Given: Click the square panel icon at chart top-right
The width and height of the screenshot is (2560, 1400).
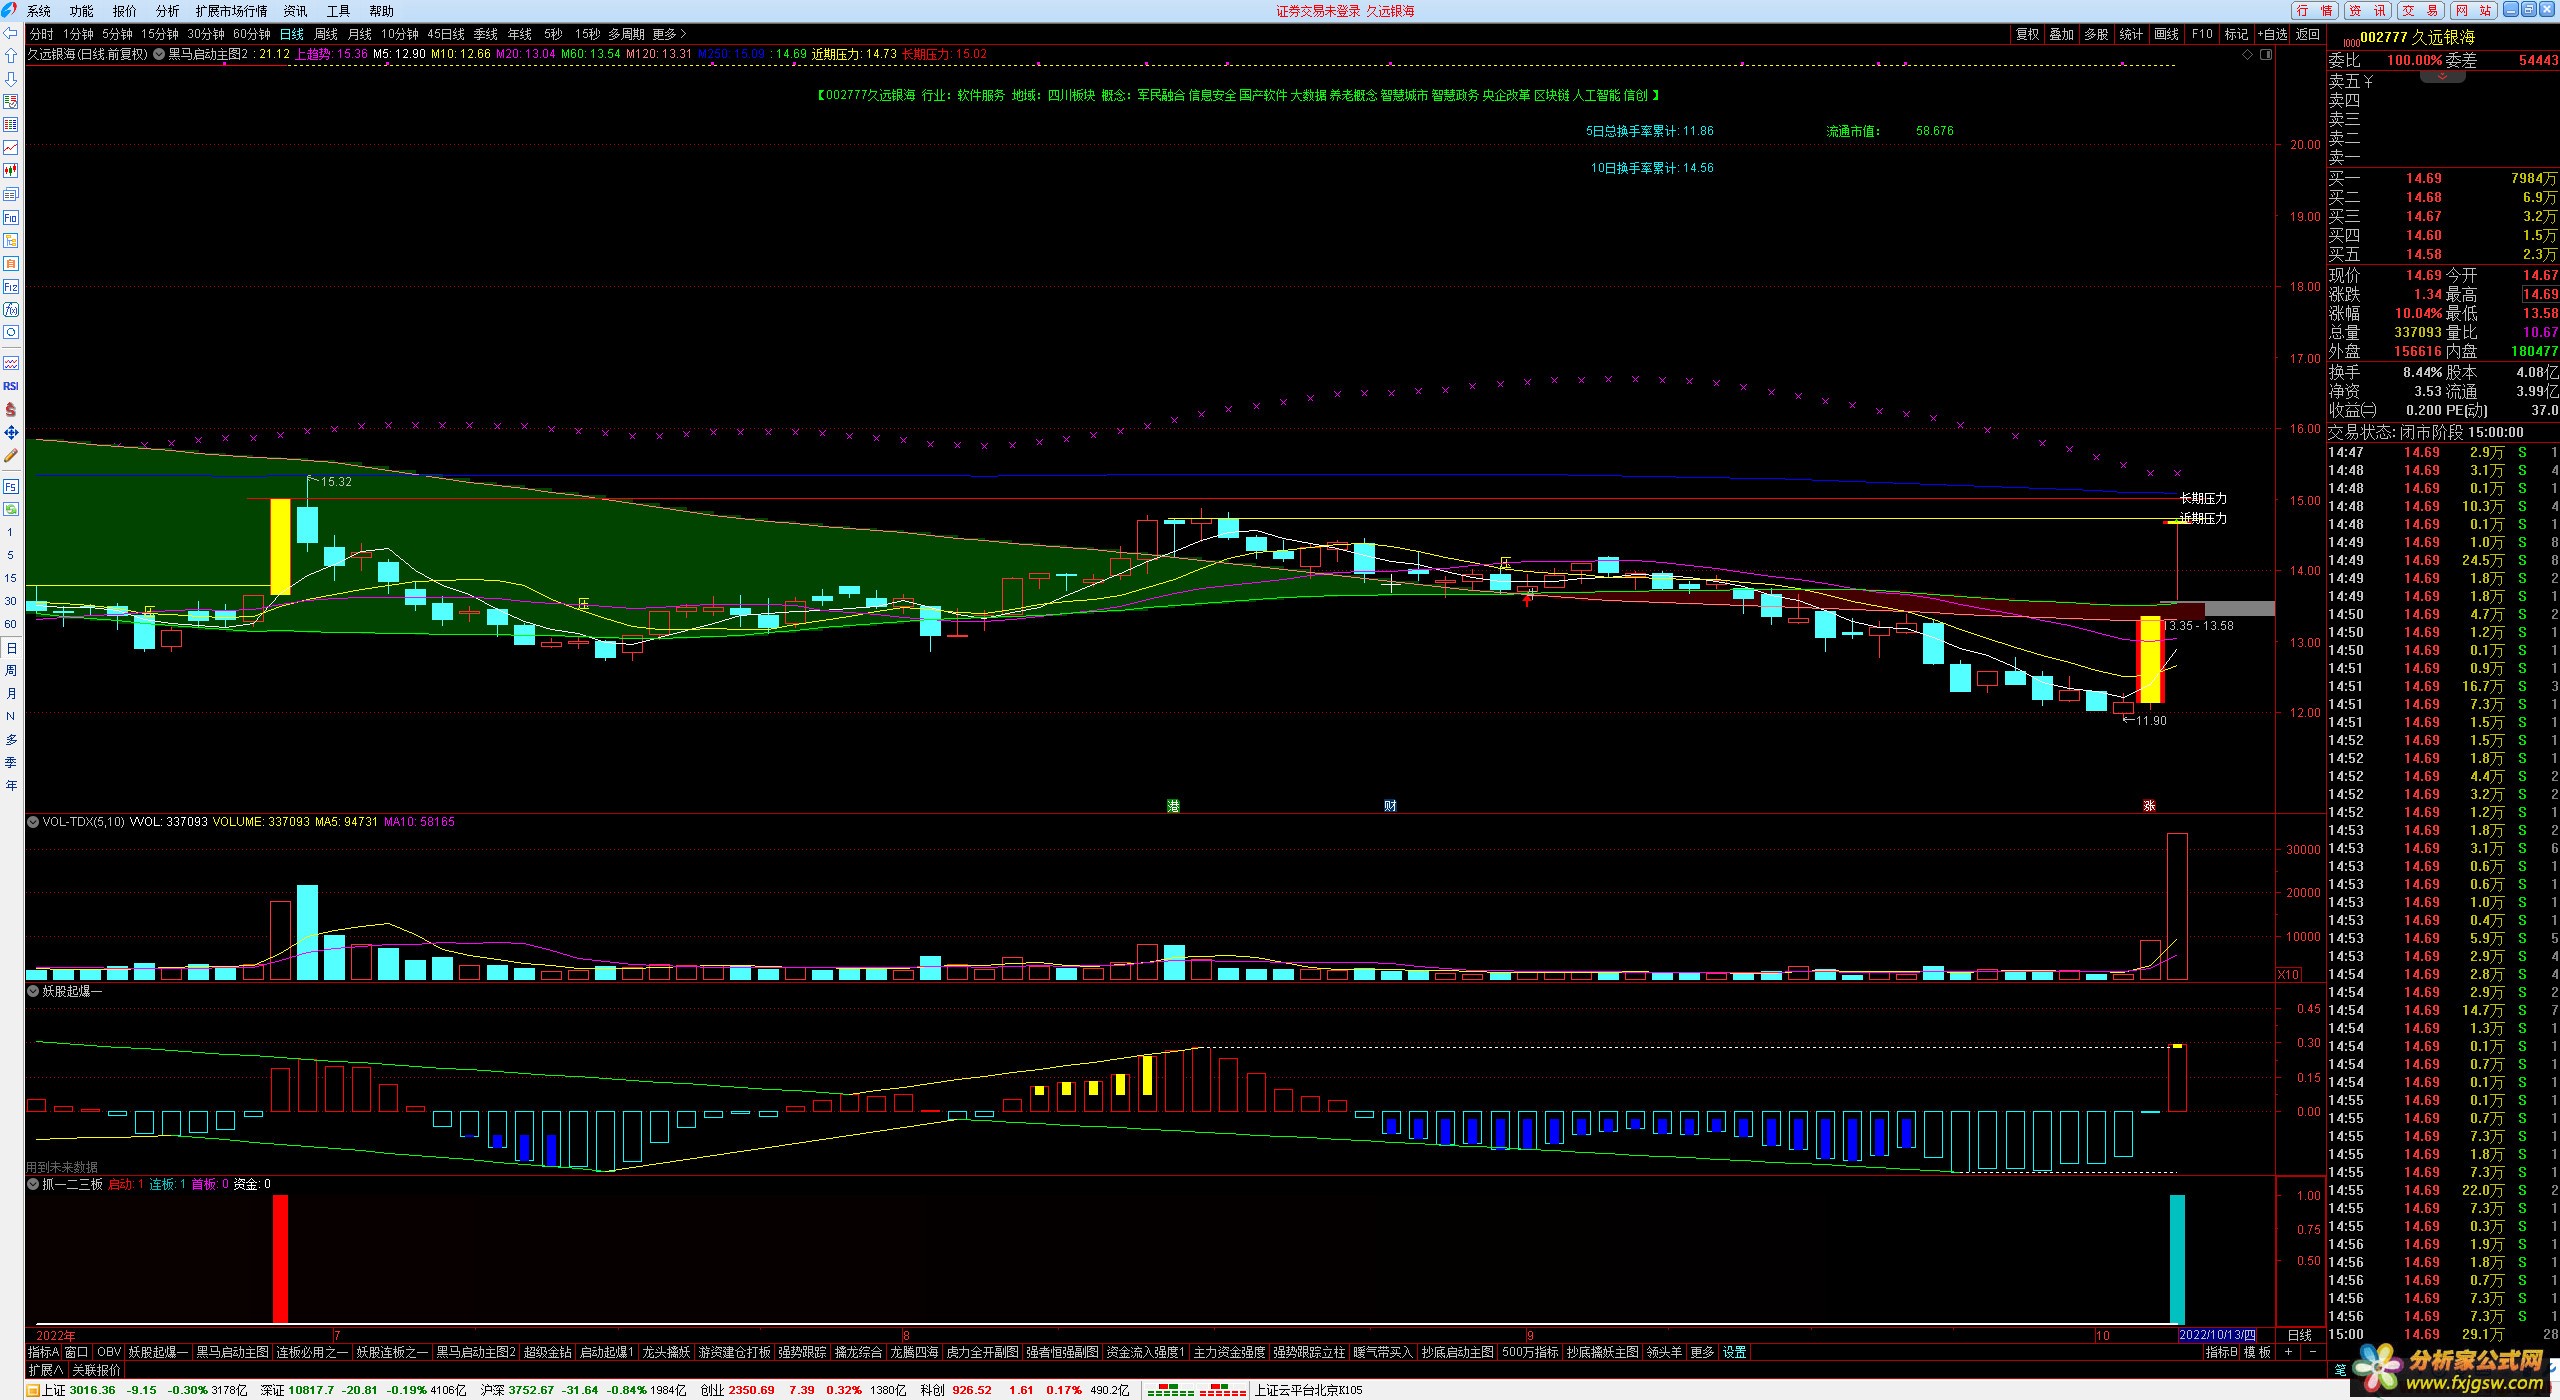Looking at the screenshot, I should coord(2266,55).
